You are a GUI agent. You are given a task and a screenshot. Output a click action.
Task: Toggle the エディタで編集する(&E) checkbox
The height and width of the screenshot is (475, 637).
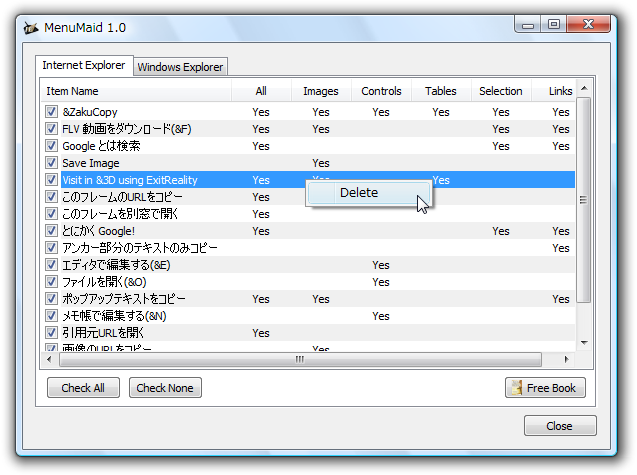click(x=51, y=265)
